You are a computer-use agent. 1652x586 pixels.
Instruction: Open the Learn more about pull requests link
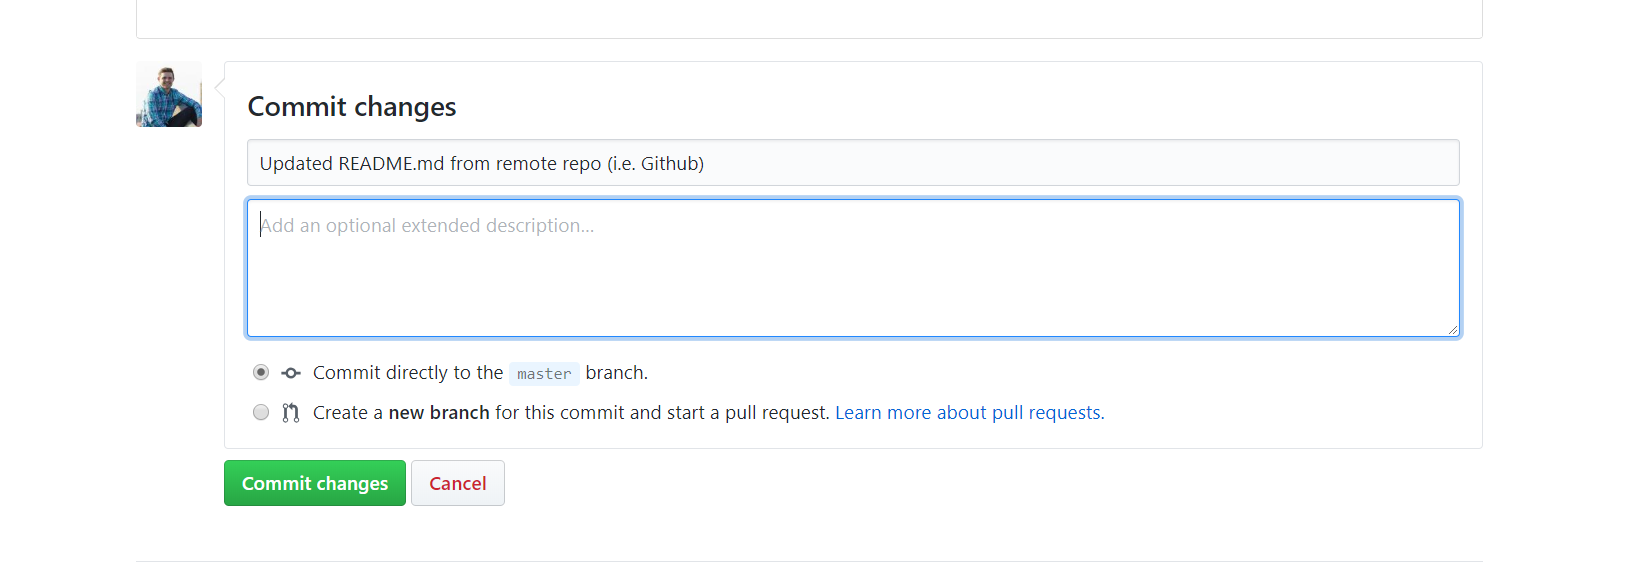point(970,413)
